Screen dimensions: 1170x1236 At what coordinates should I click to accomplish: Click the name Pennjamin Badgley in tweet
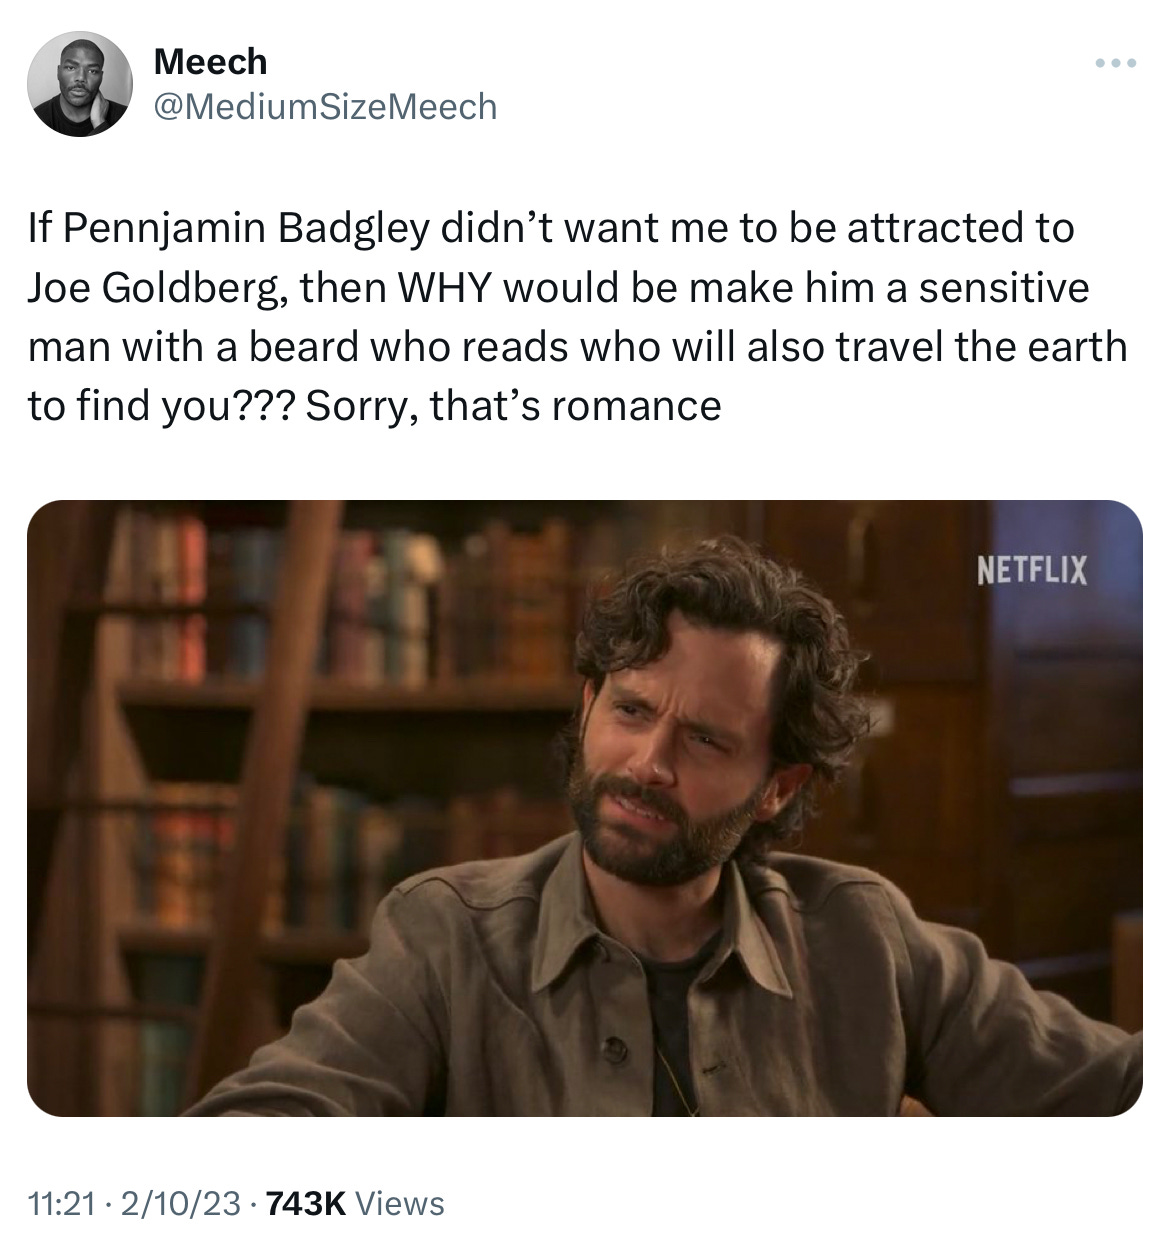pyautogui.click(x=248, y=229)
